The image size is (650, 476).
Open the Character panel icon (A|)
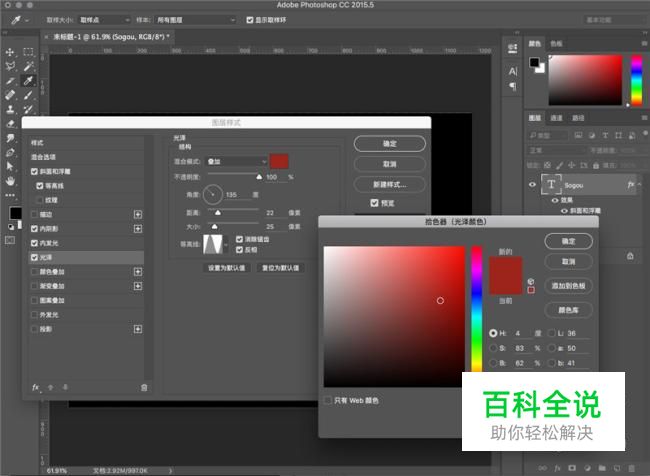(x=513, y=71)
